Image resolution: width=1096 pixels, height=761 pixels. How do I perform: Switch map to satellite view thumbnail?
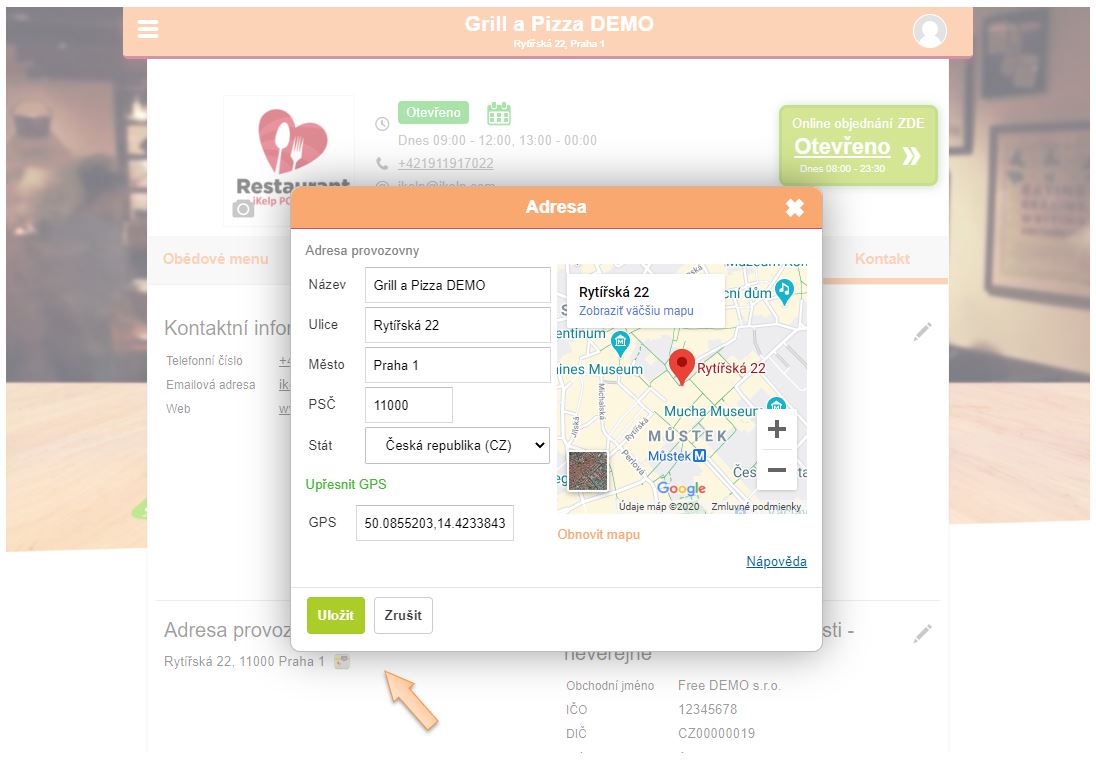[587, 471]
